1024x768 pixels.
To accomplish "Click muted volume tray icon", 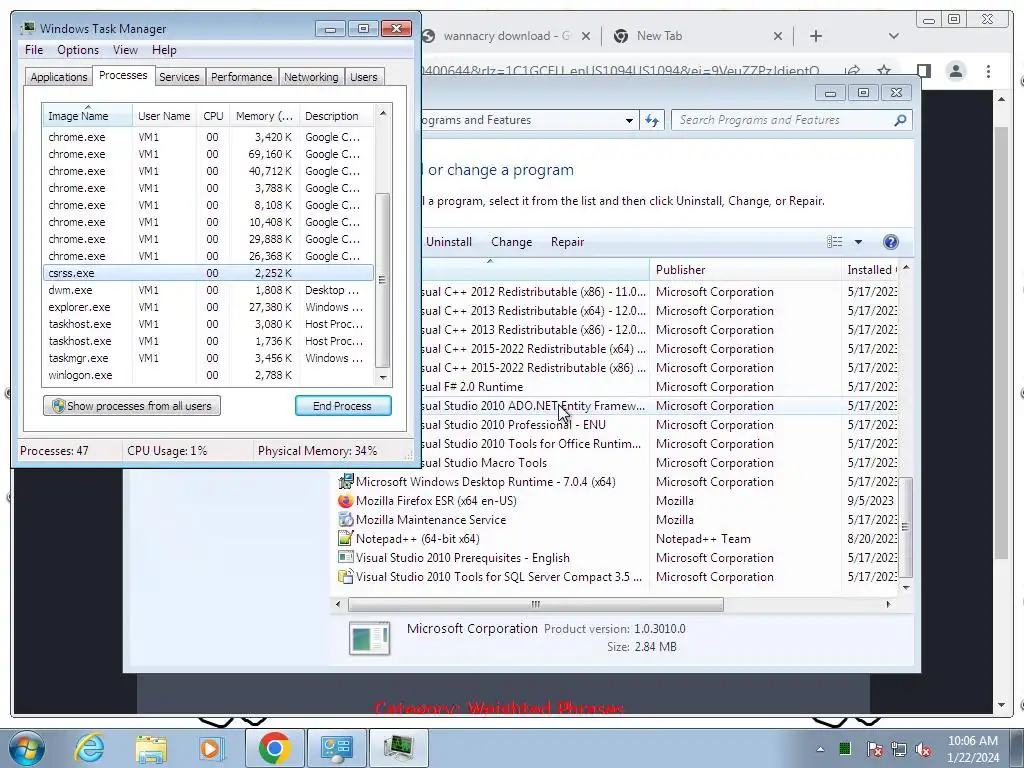I will tap(923, 749).
